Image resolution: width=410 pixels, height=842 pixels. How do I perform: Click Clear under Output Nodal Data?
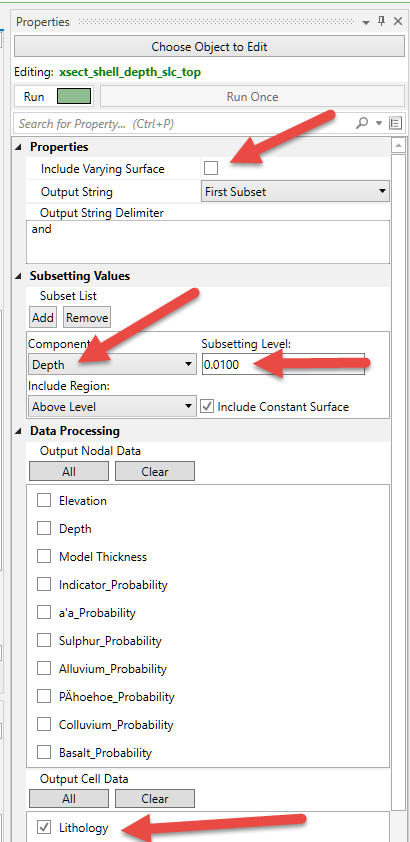[155, 471]
